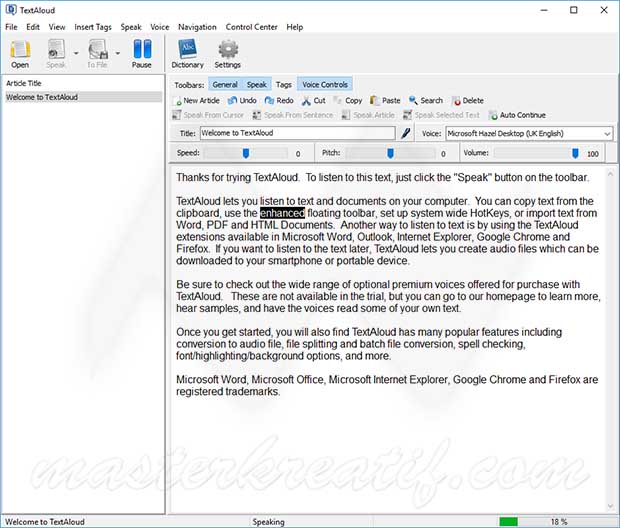
Task: Open the Control Center menu
Action: pyautogui.click(x=252, y=27)
